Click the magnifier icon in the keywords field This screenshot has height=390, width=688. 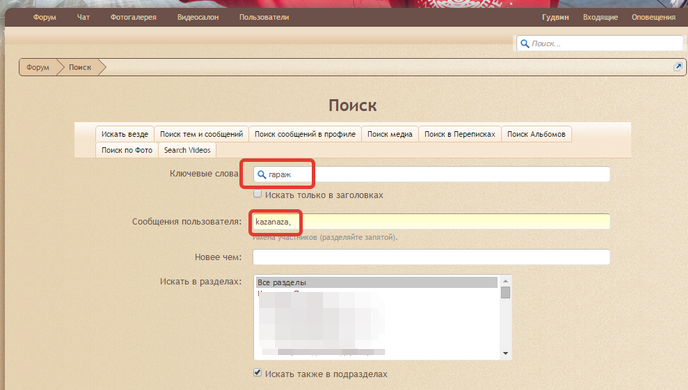tap(262, 175)
